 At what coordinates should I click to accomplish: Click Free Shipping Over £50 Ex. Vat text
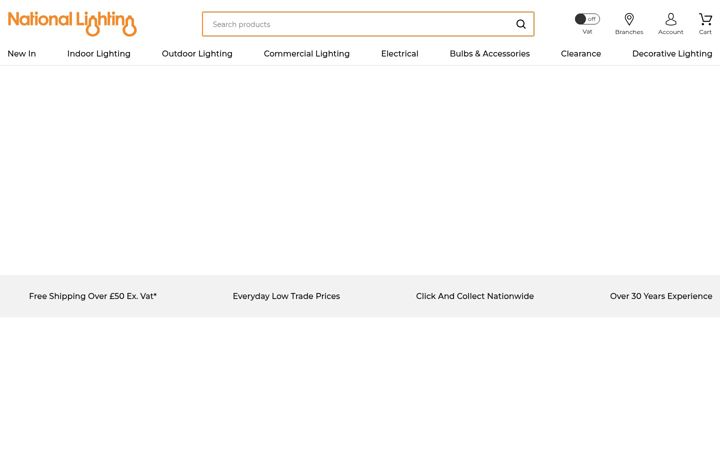click(93, 296)
